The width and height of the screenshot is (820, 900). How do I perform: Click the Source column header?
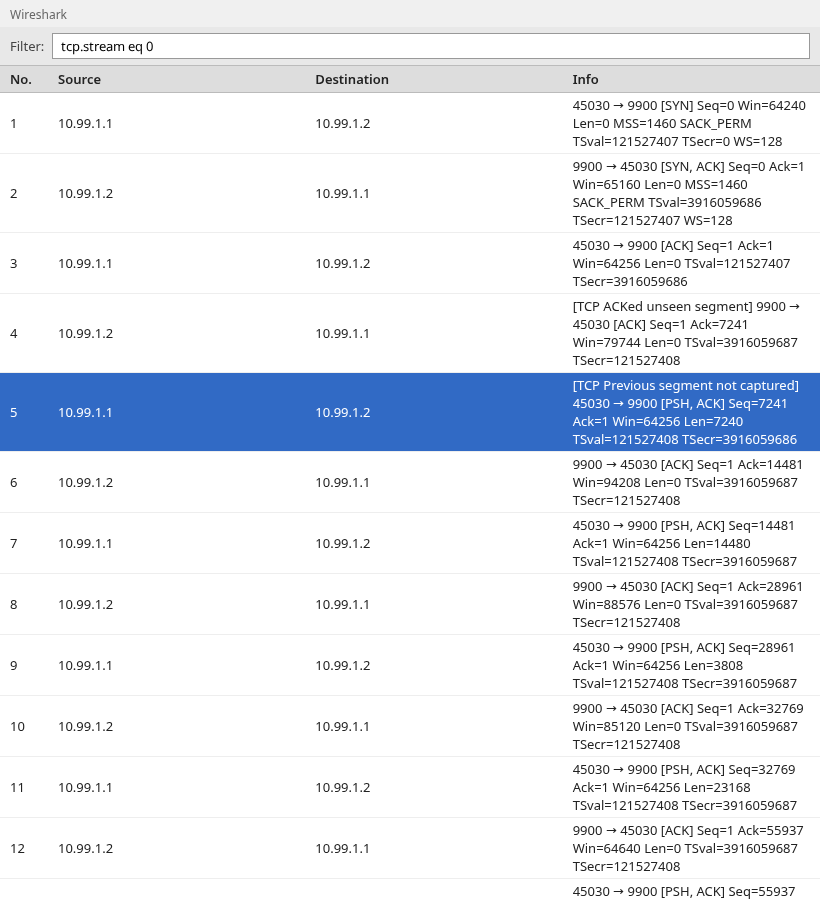click(79, 79)
